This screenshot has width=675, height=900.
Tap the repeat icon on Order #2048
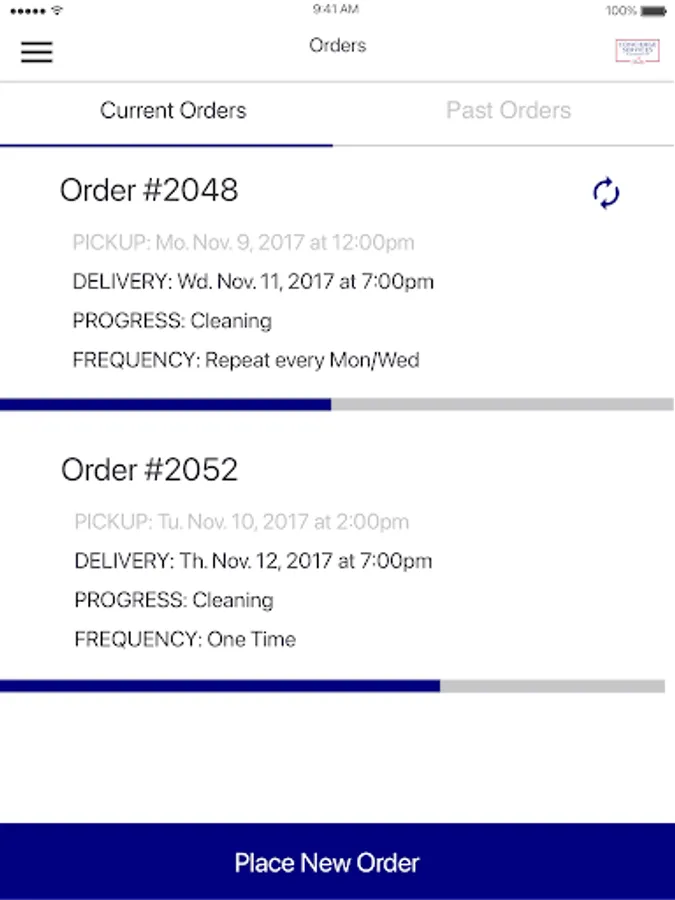tap(606, 193)
